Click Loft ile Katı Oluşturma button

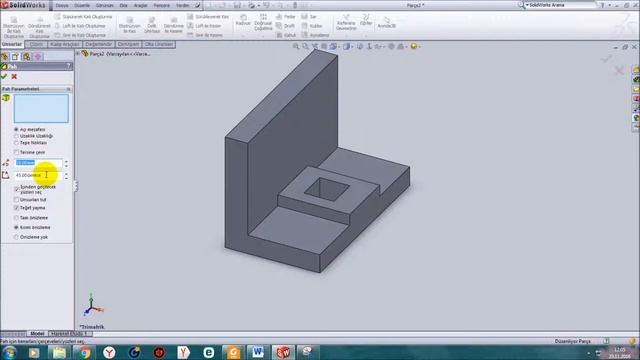80,26
